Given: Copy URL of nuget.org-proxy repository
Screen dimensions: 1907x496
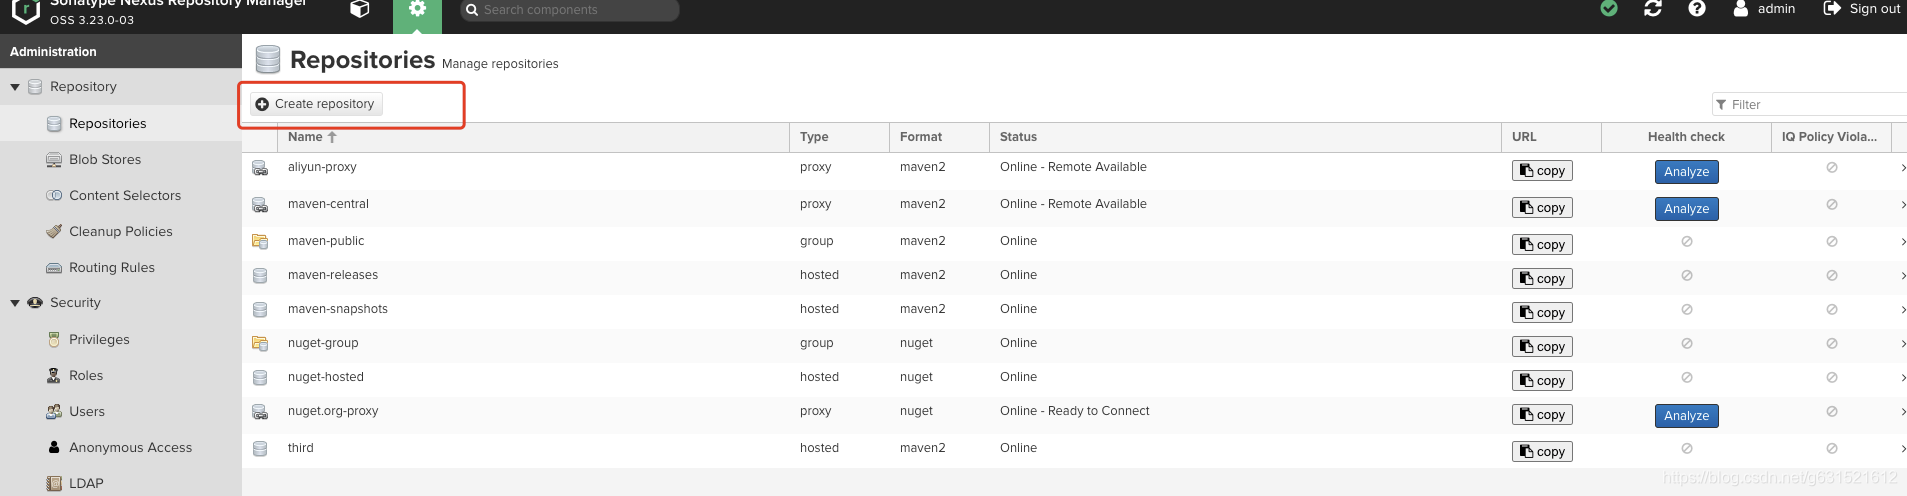Looking at the screenshot, I should pyautogui.click(x=1542, y=415).
